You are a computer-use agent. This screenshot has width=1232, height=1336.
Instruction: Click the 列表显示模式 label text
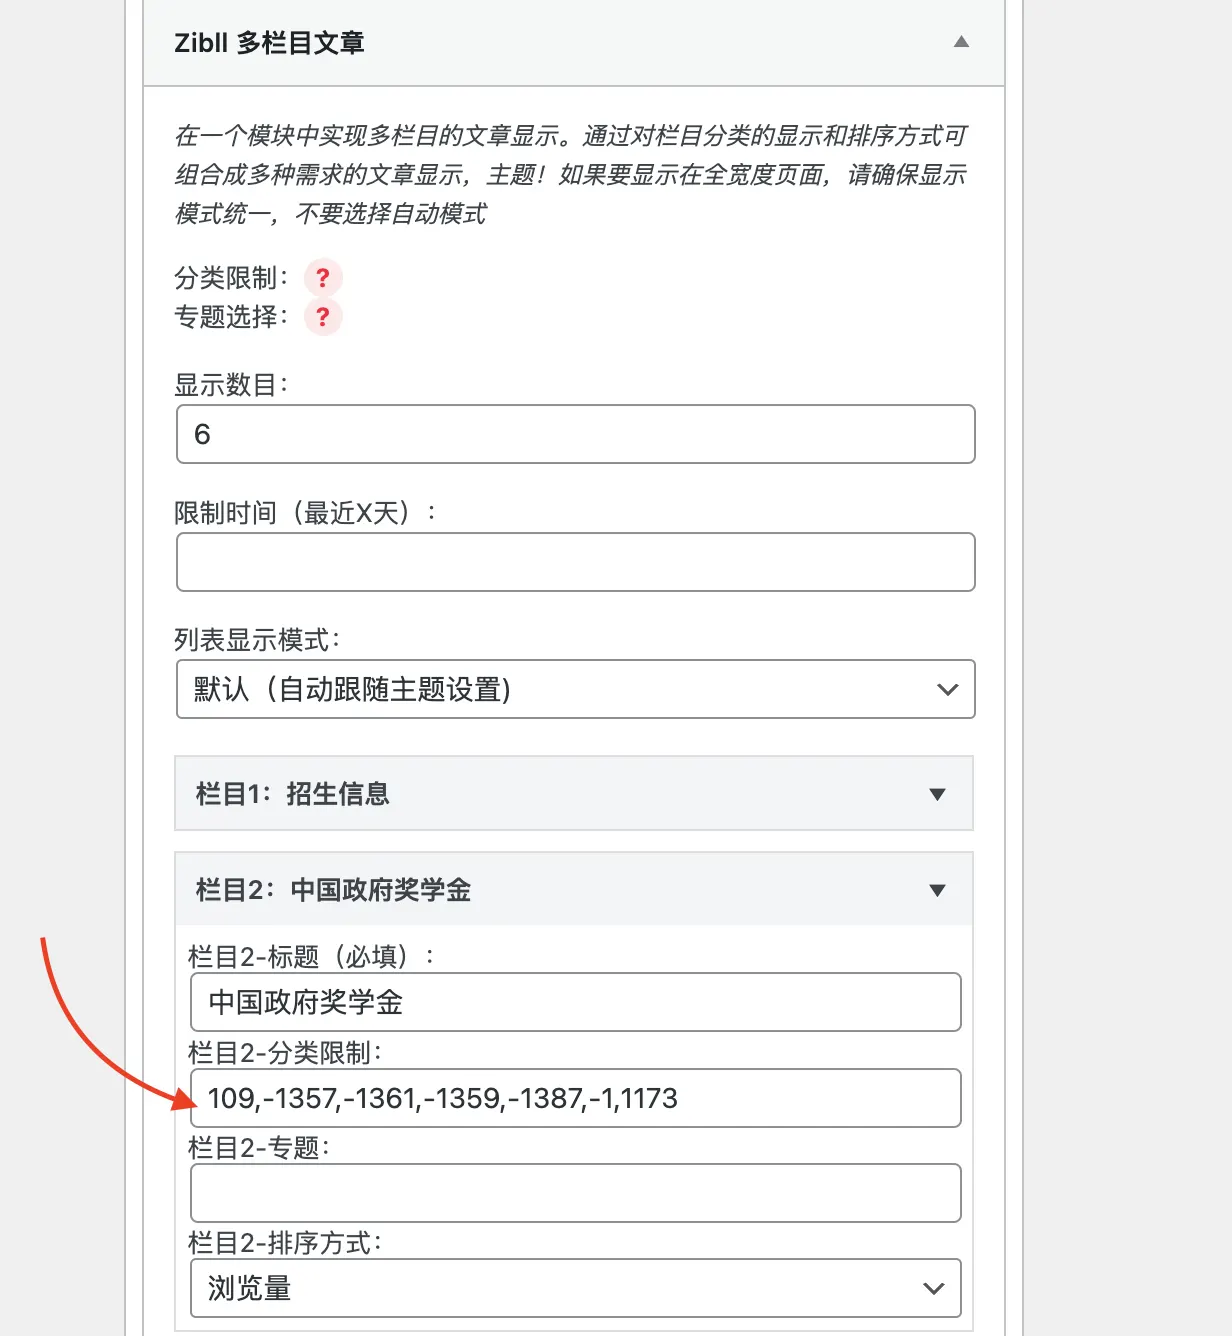258,640
